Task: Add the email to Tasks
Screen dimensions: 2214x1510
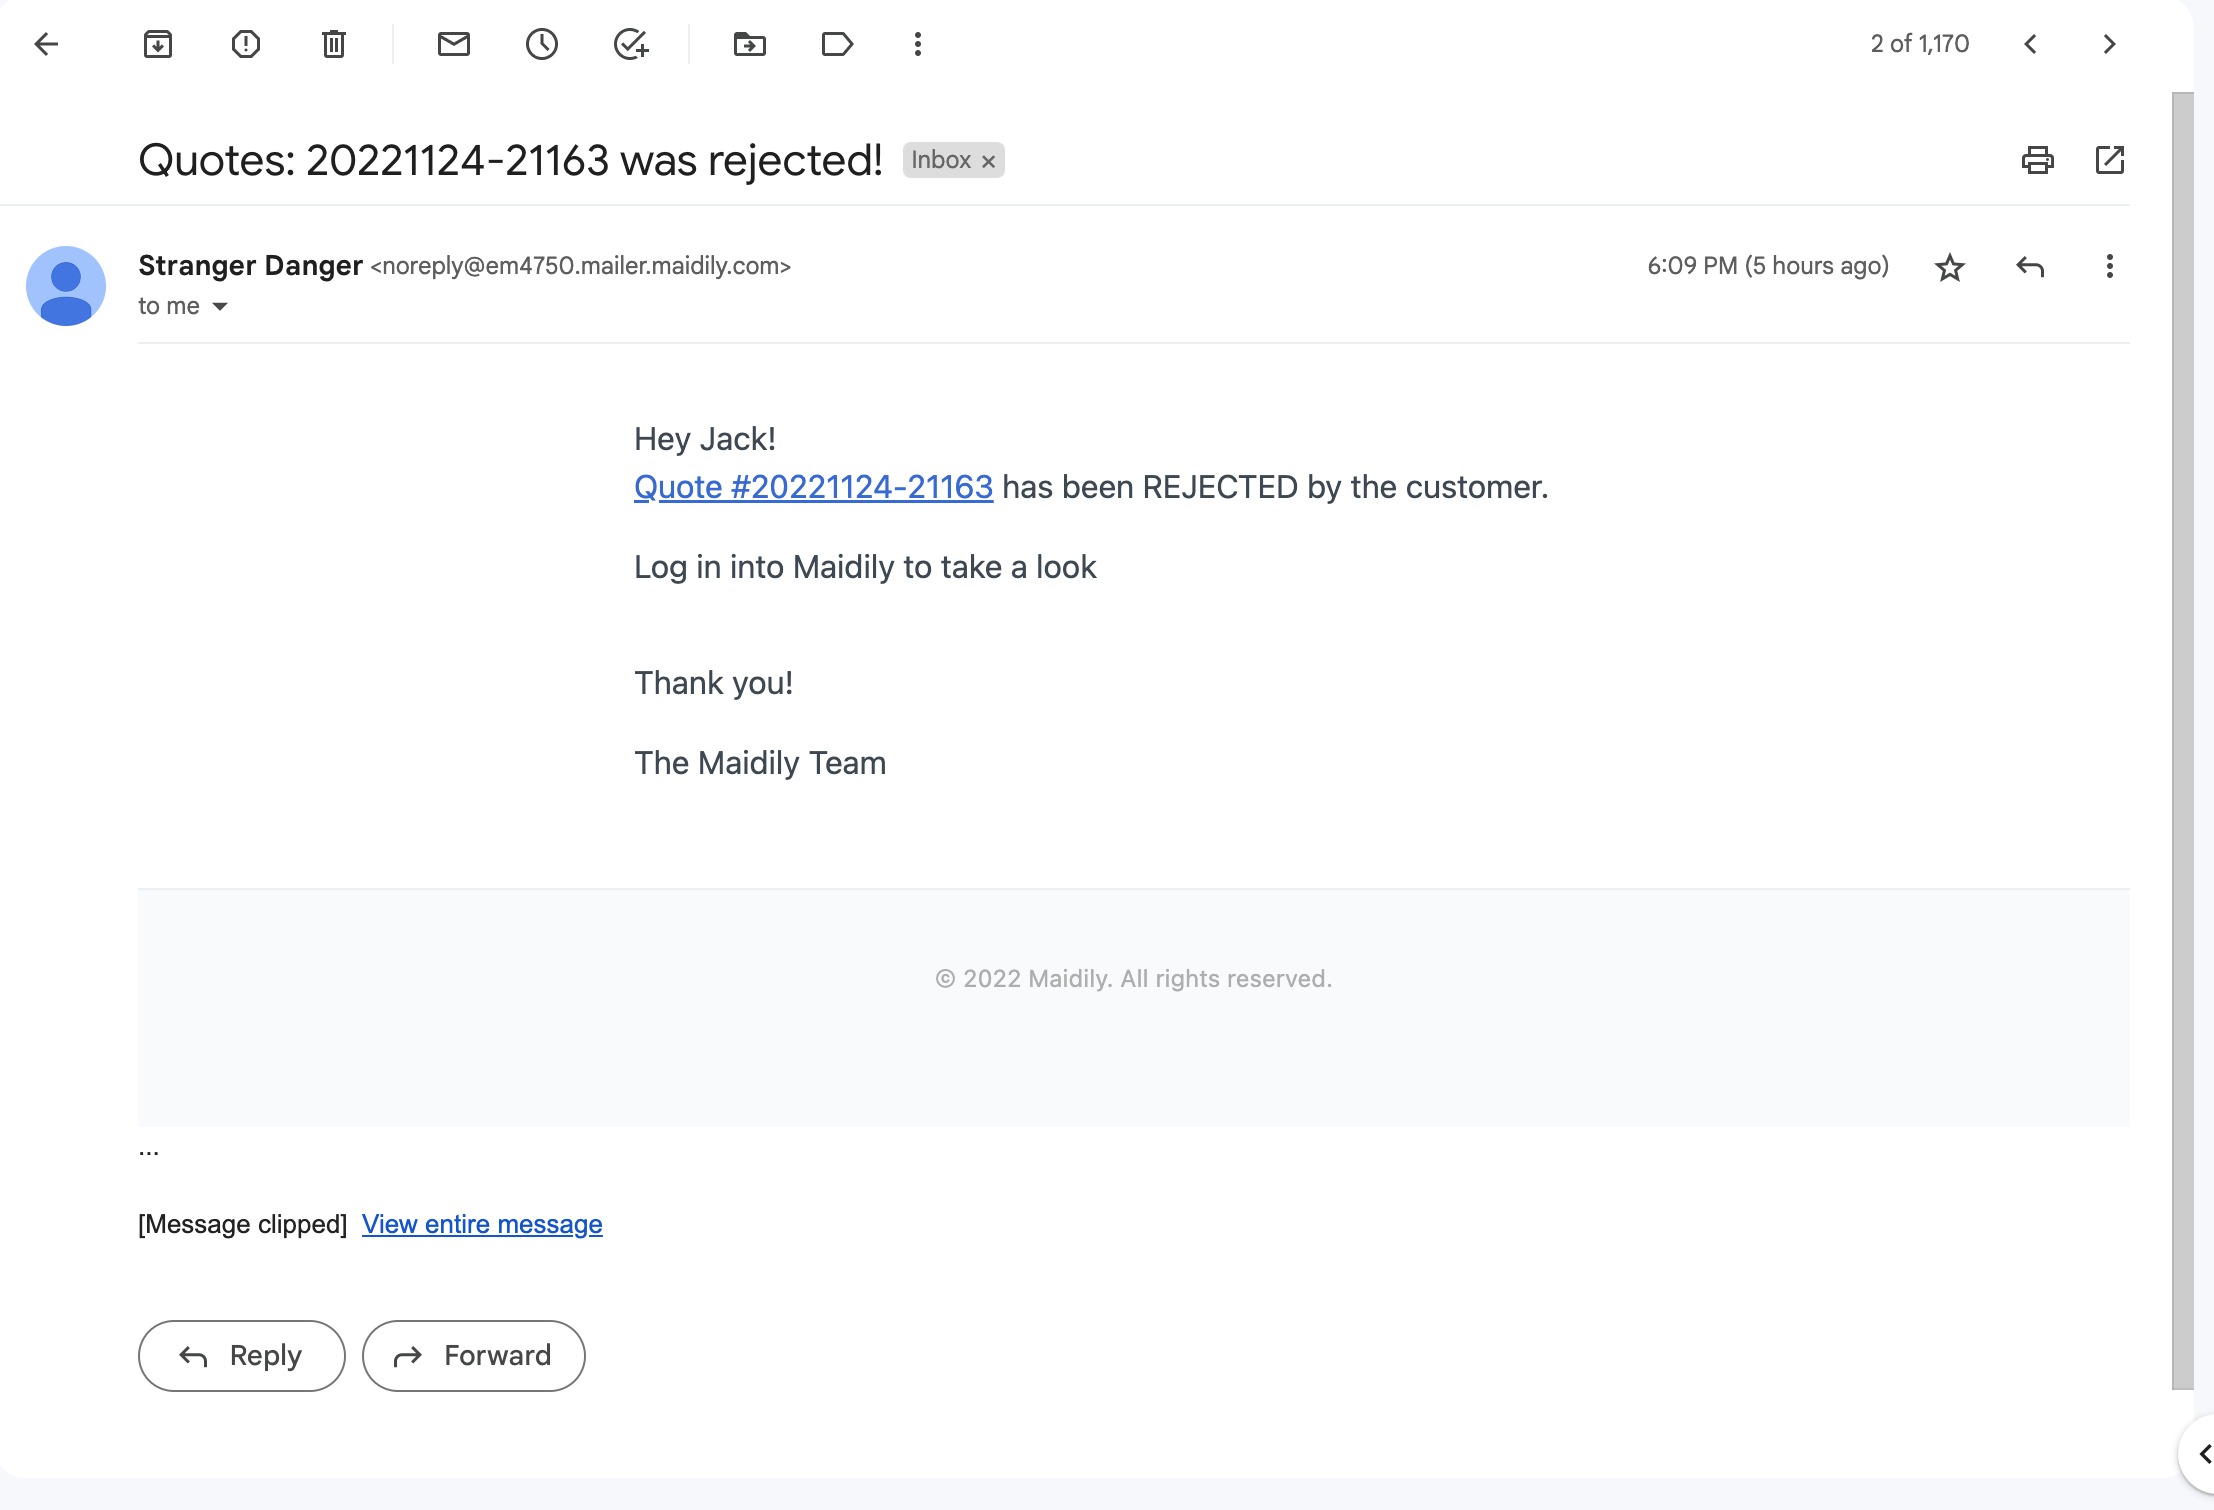Action: (x=631, y=44)
